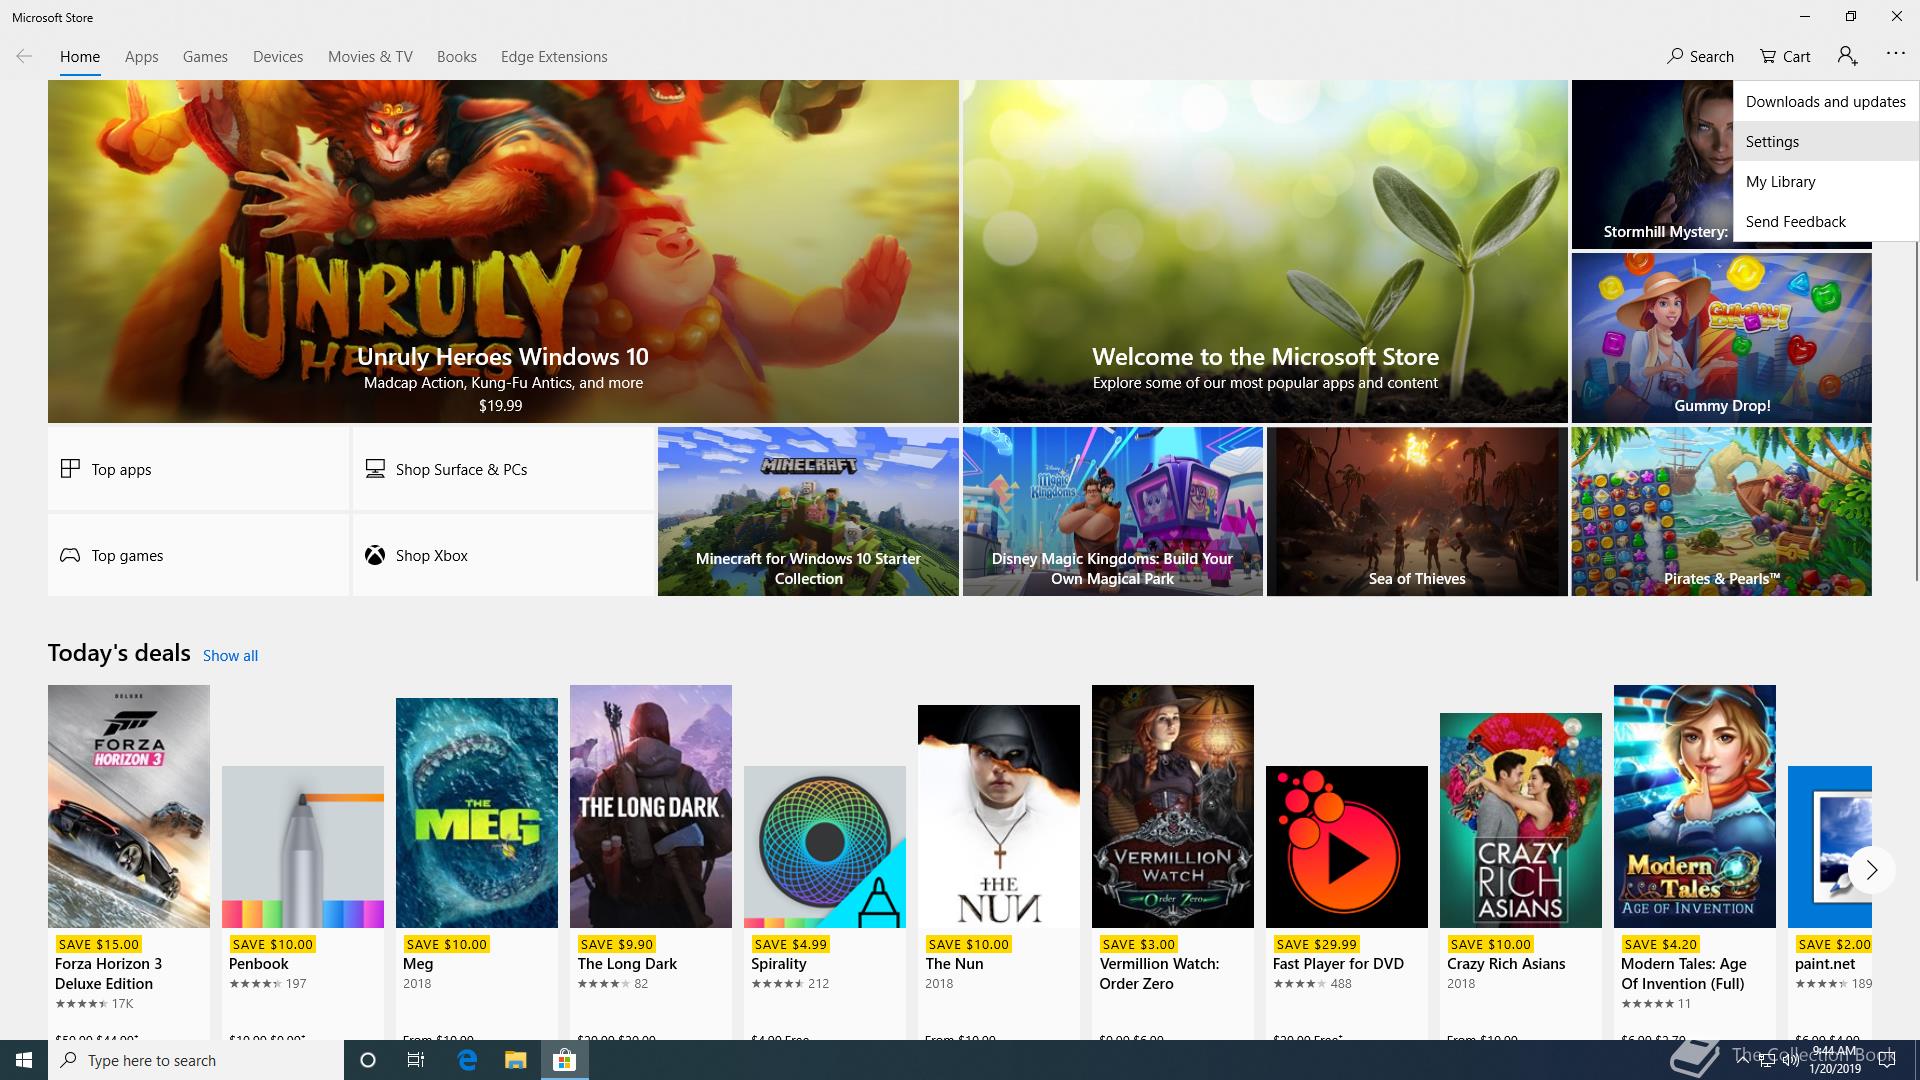The width and height of the screenshot is (1920, 1080).
Task: Click the Search magnifier icon
Action: click(x=1675, y=56)
